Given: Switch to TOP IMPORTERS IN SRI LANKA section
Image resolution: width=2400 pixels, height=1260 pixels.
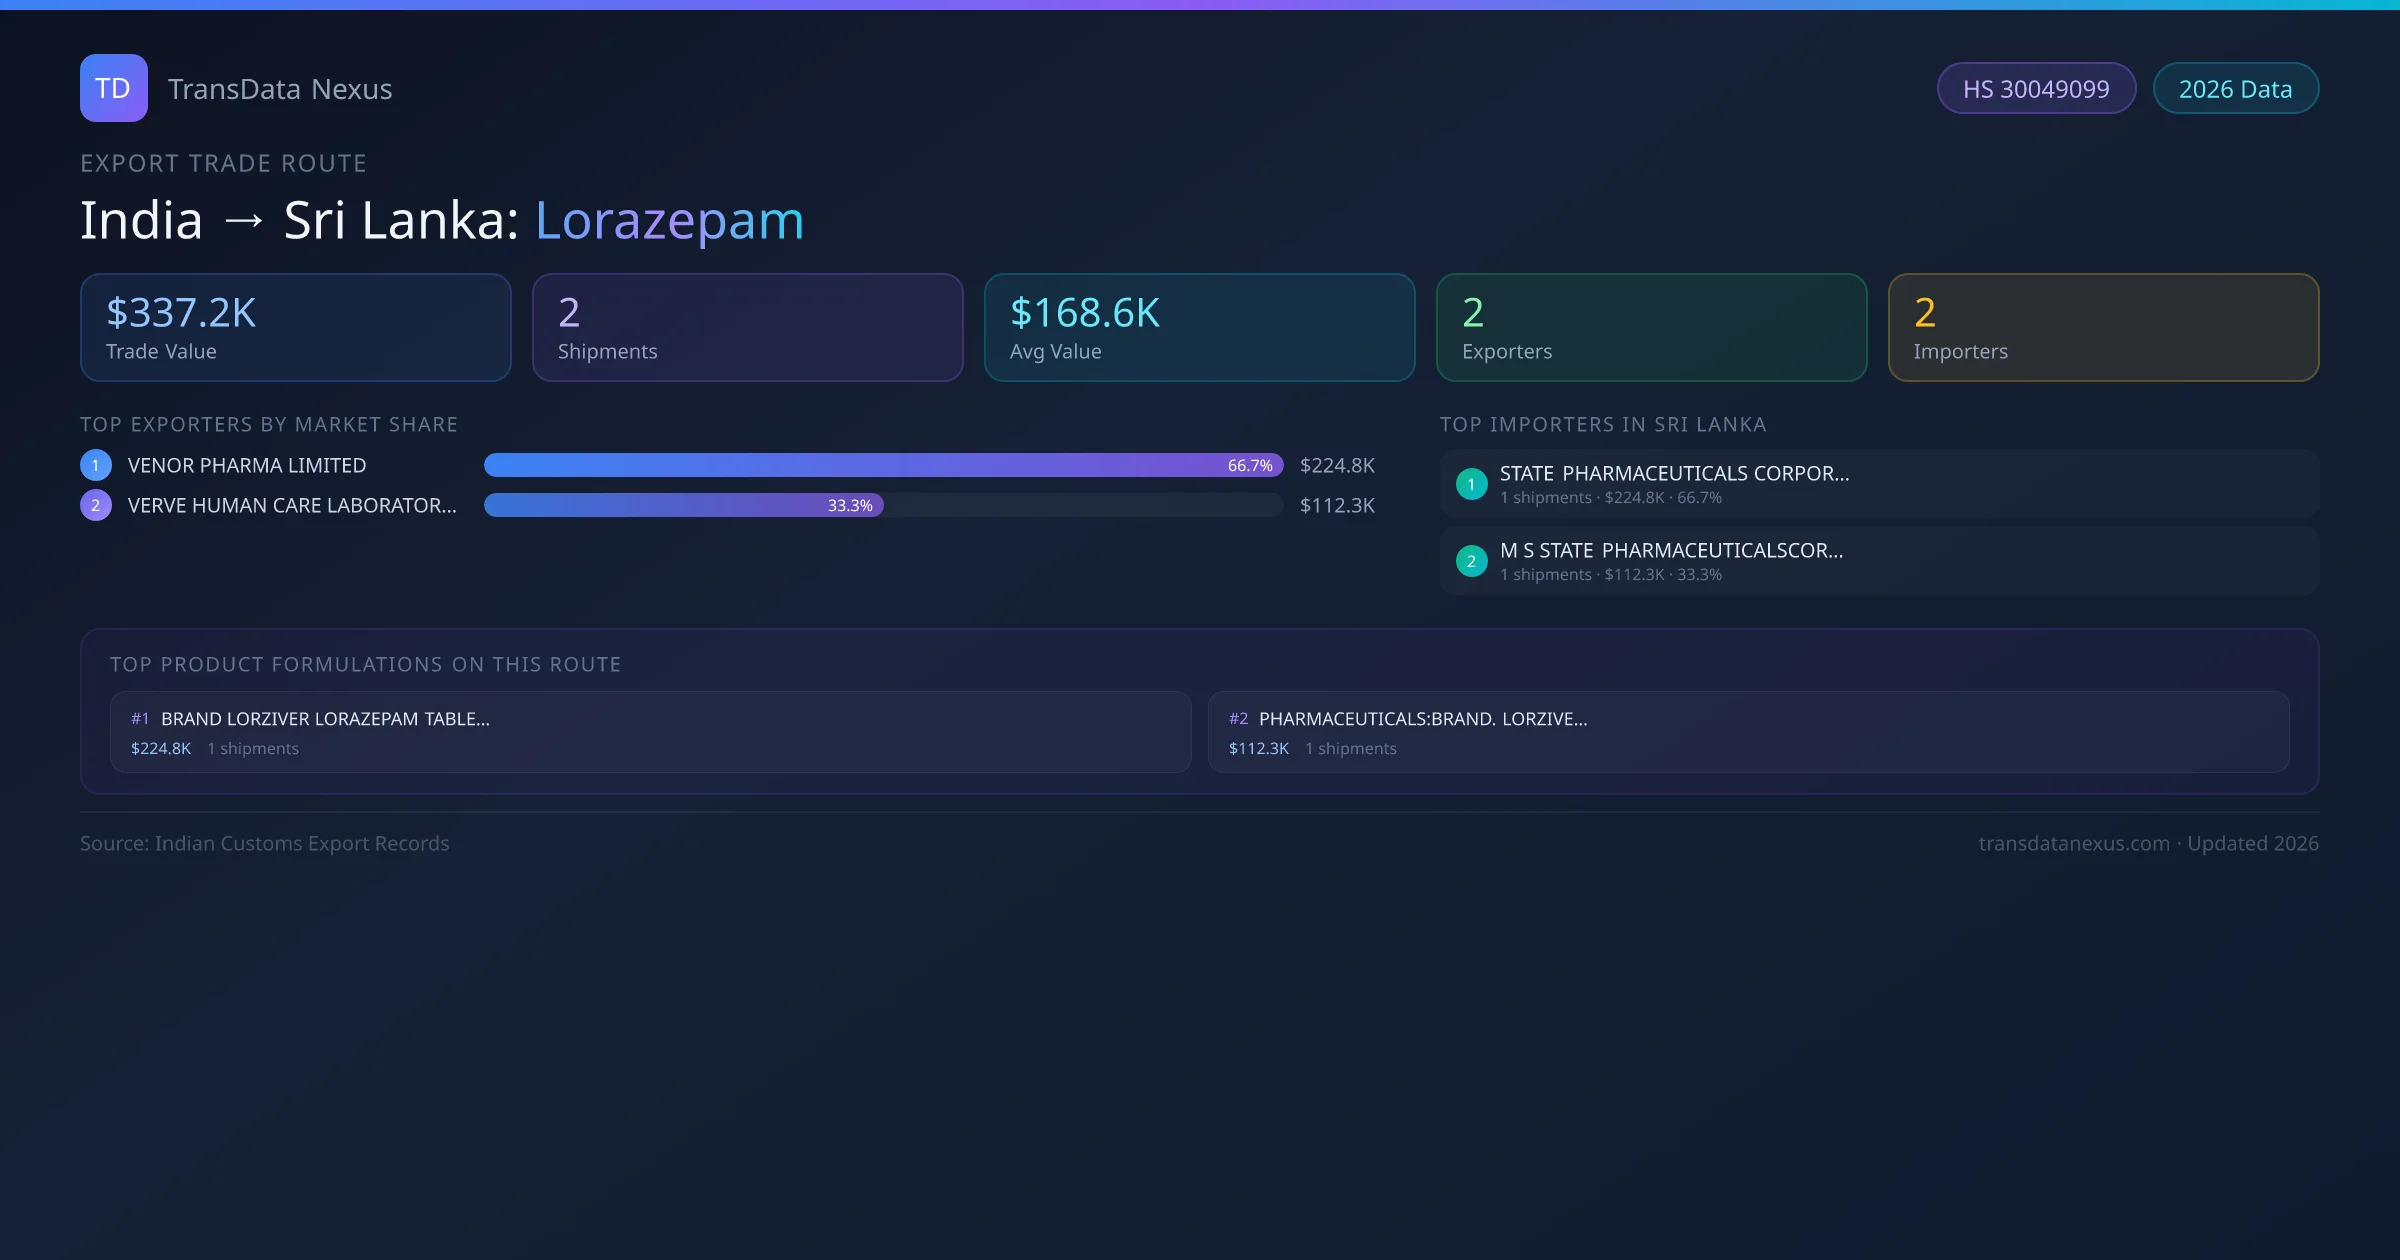Looking at the screenshot, I should 1604,424.
